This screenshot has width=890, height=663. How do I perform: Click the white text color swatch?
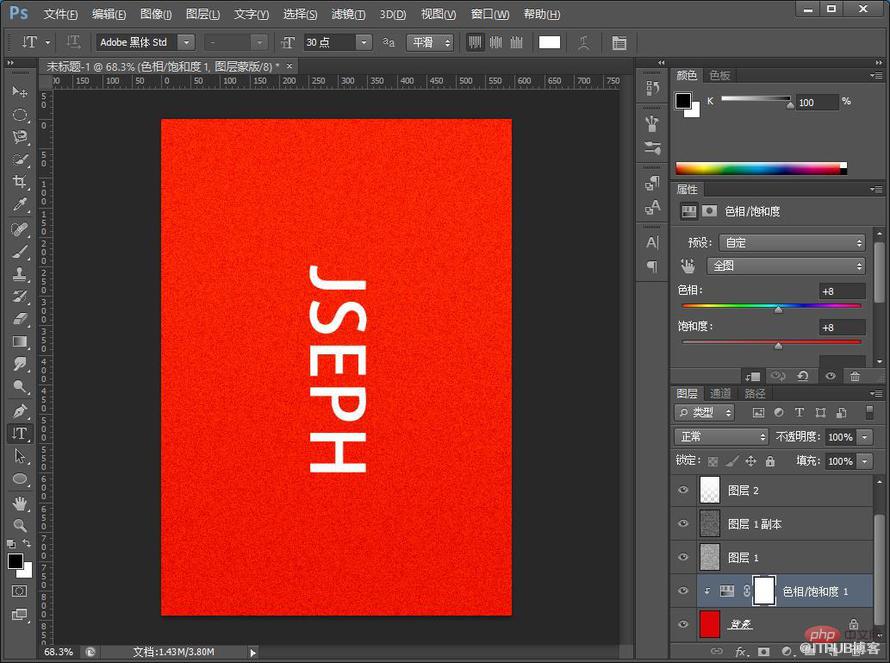pyautogui.click(x=549, y=43)
